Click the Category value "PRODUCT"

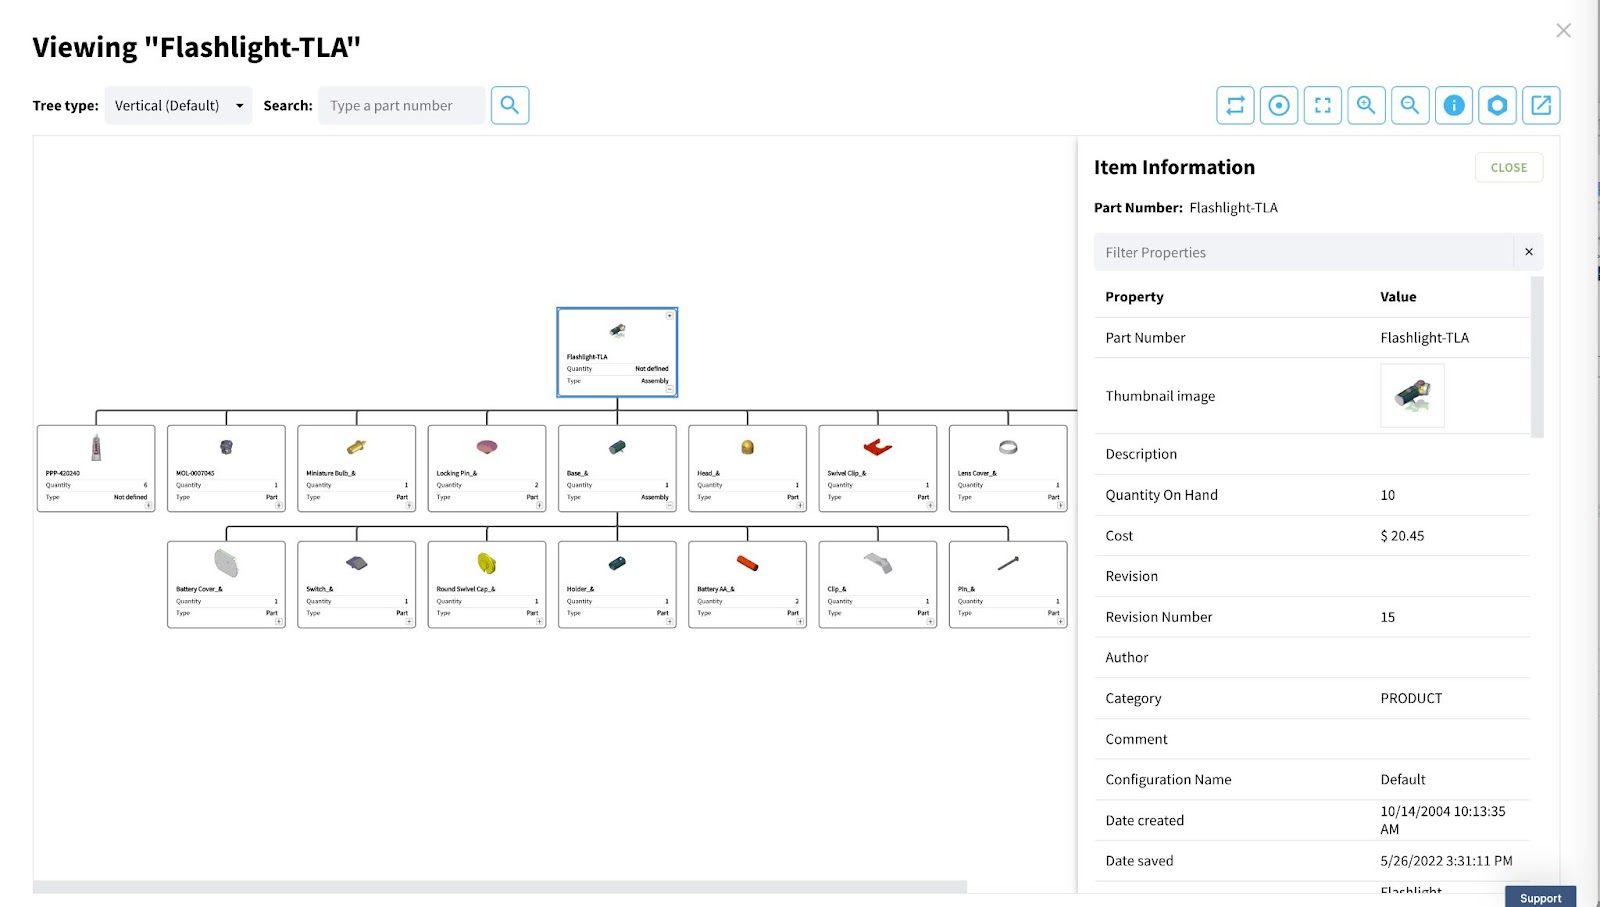[x=1411, y=698]
